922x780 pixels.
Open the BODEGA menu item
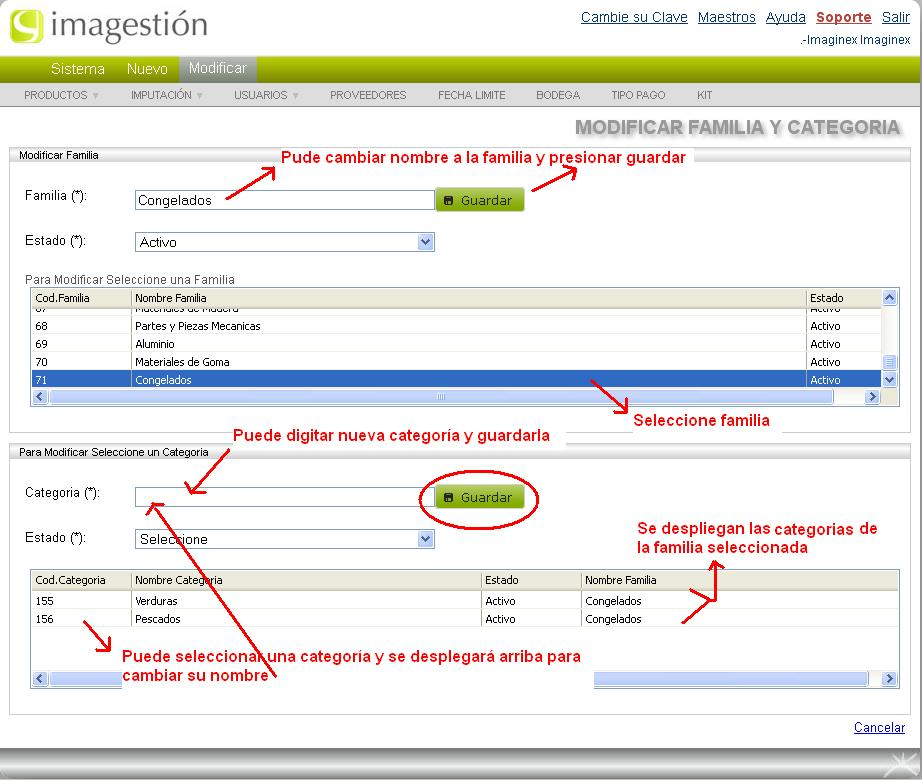coord(558,95)
